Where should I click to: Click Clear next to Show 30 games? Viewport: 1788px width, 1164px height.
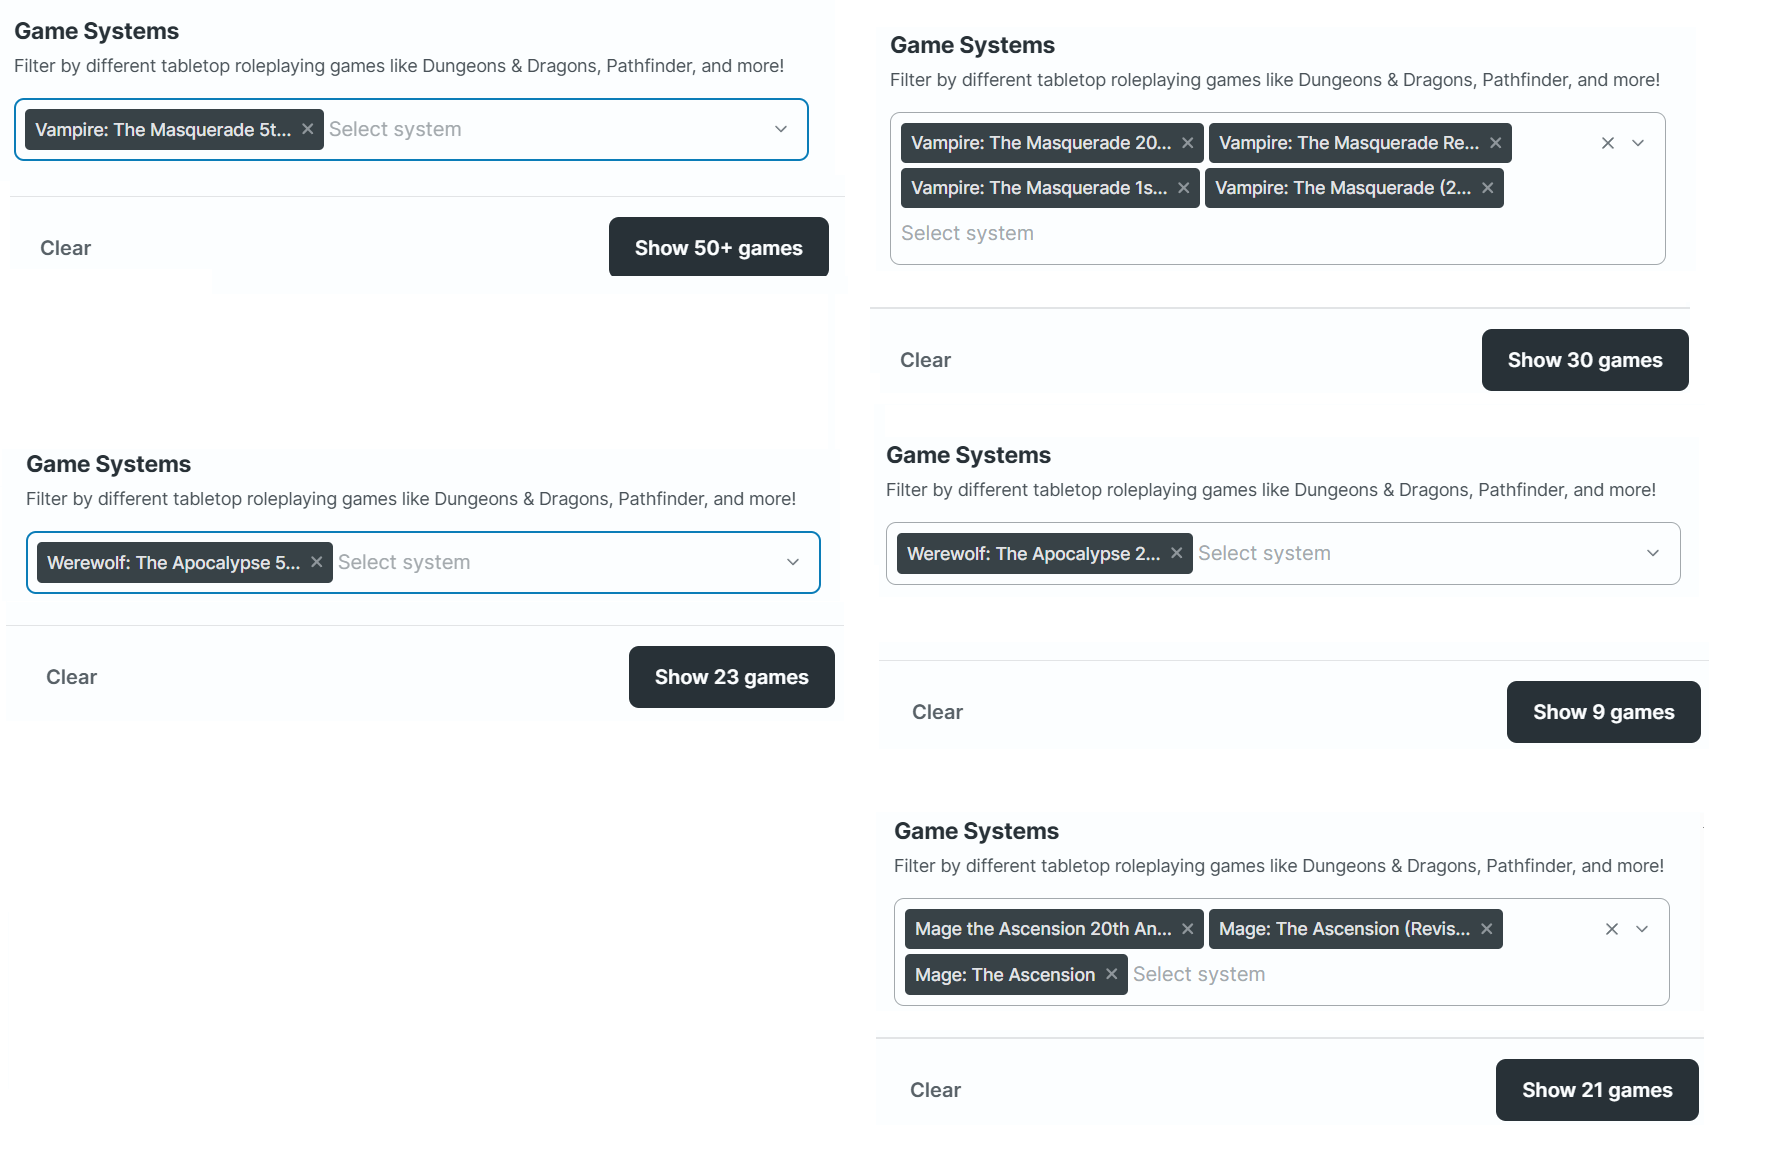[x=925, y=360]
